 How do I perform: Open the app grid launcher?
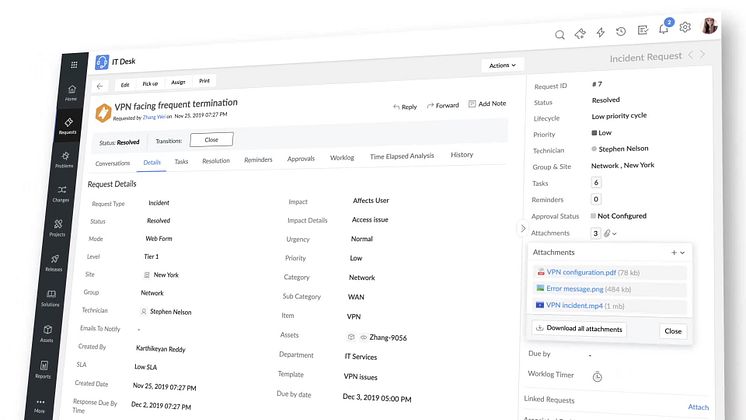73,65
